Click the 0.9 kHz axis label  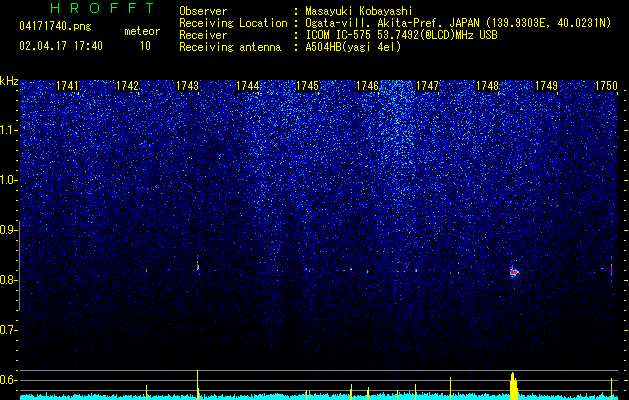pos(8,230)
